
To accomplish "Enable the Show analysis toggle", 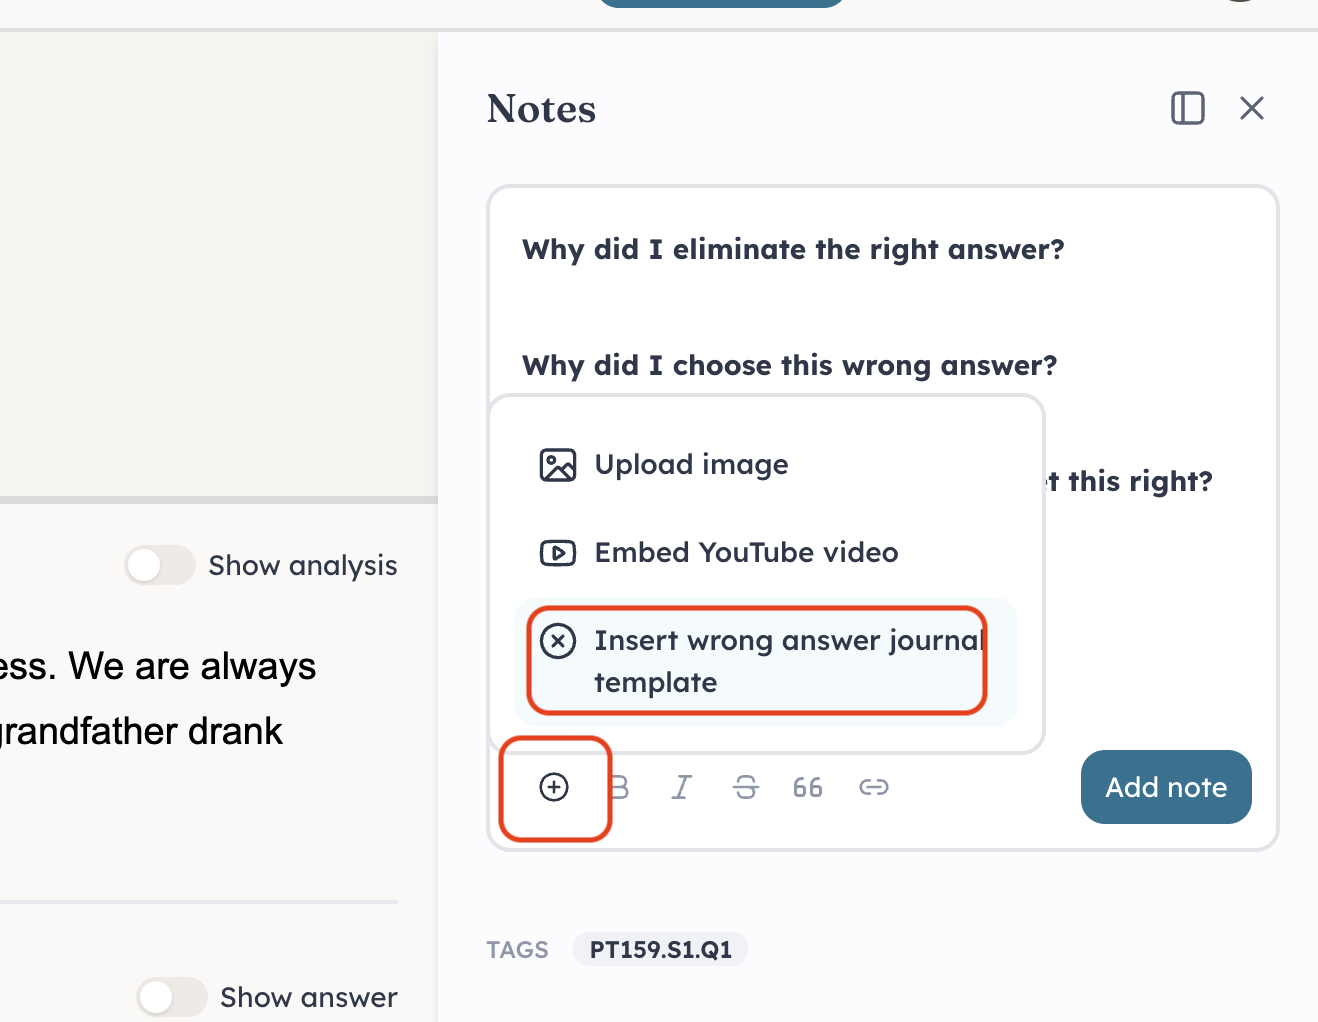I will click(x=159, y=565).
